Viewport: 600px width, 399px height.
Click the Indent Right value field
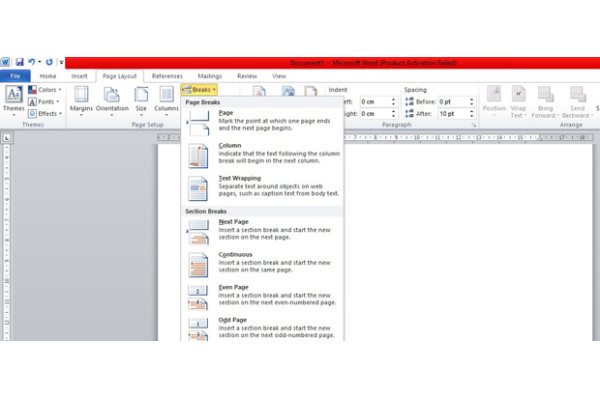pyautogui.click(x=375, y=114)
